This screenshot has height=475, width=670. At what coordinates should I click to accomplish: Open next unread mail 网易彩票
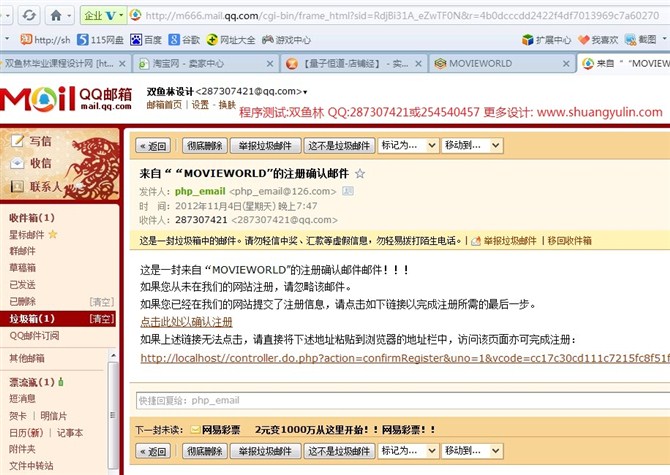pyautogui.click(x=221, y=430)
